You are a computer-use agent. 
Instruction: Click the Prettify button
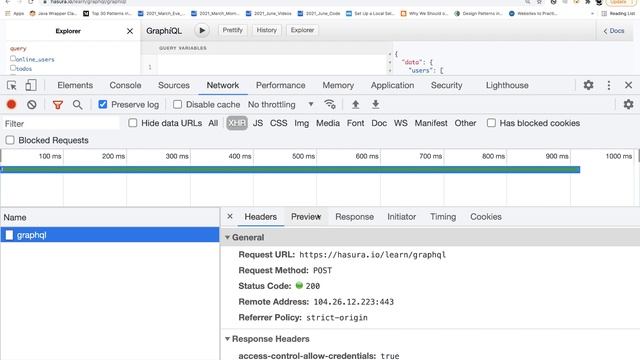[x=233, y=30]
